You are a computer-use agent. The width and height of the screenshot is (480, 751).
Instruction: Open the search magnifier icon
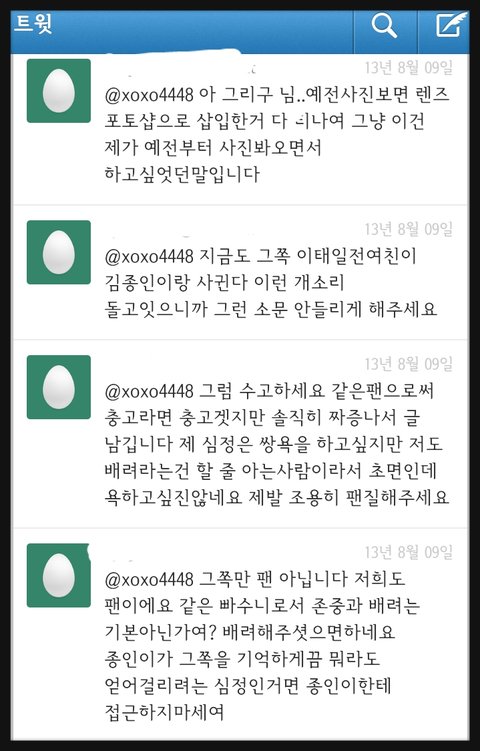coord(385,25)
